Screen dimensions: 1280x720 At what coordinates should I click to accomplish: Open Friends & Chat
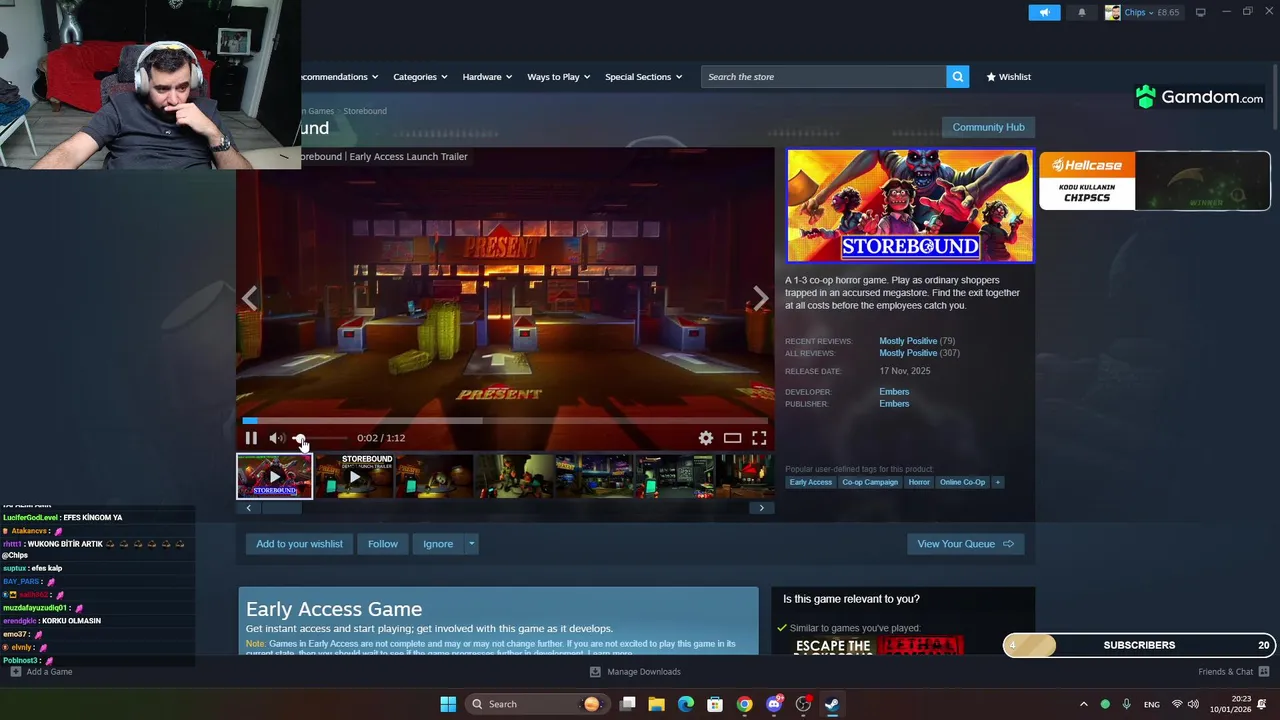(x=1232, y=672)
